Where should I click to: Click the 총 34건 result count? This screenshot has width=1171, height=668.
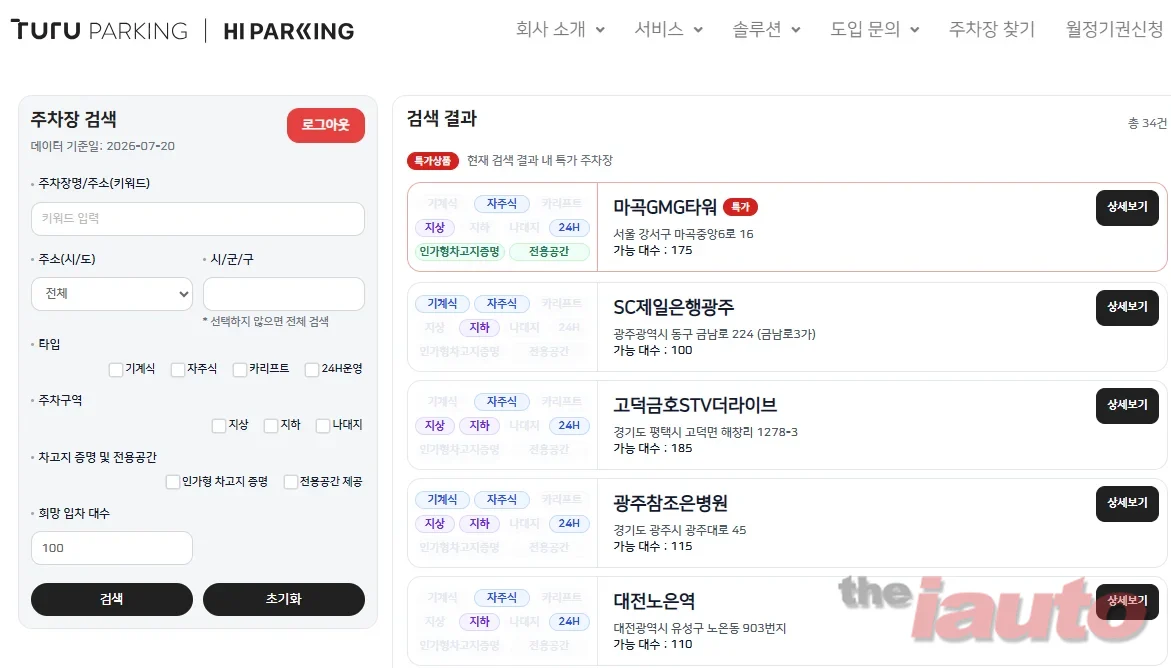(x=1146, y=123)
